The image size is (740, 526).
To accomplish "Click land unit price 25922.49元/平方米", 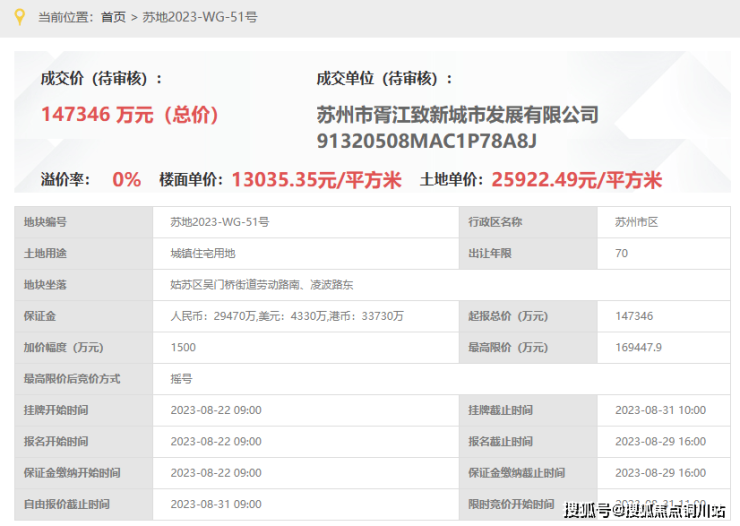I will 577,180.
